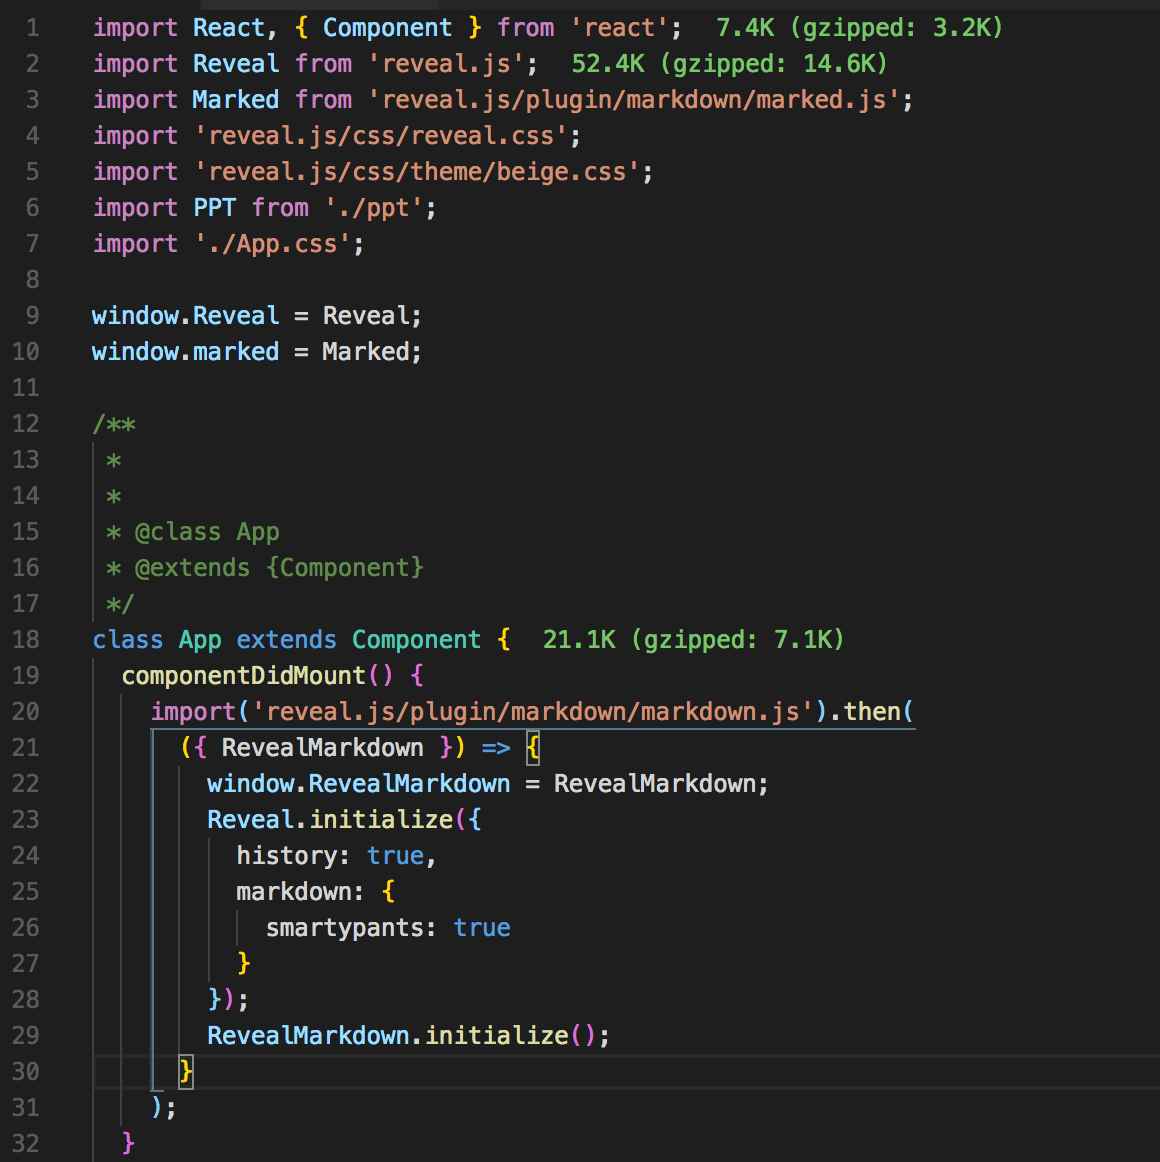Click line number 32 in the gutter
Image resolution: width=1160 pixels, height=1162 pixels.
(x=26, y=1143)
